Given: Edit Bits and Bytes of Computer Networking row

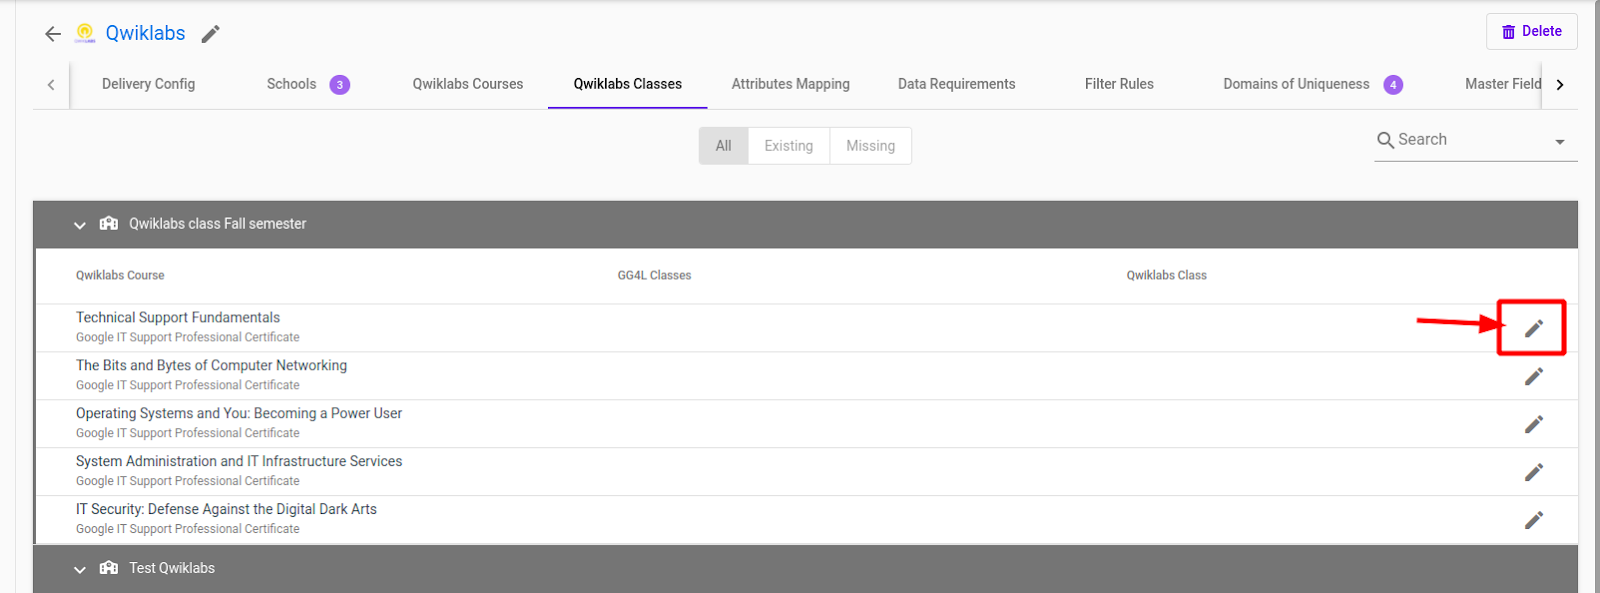Looking at the screenshot, I should click(1533, 376).
